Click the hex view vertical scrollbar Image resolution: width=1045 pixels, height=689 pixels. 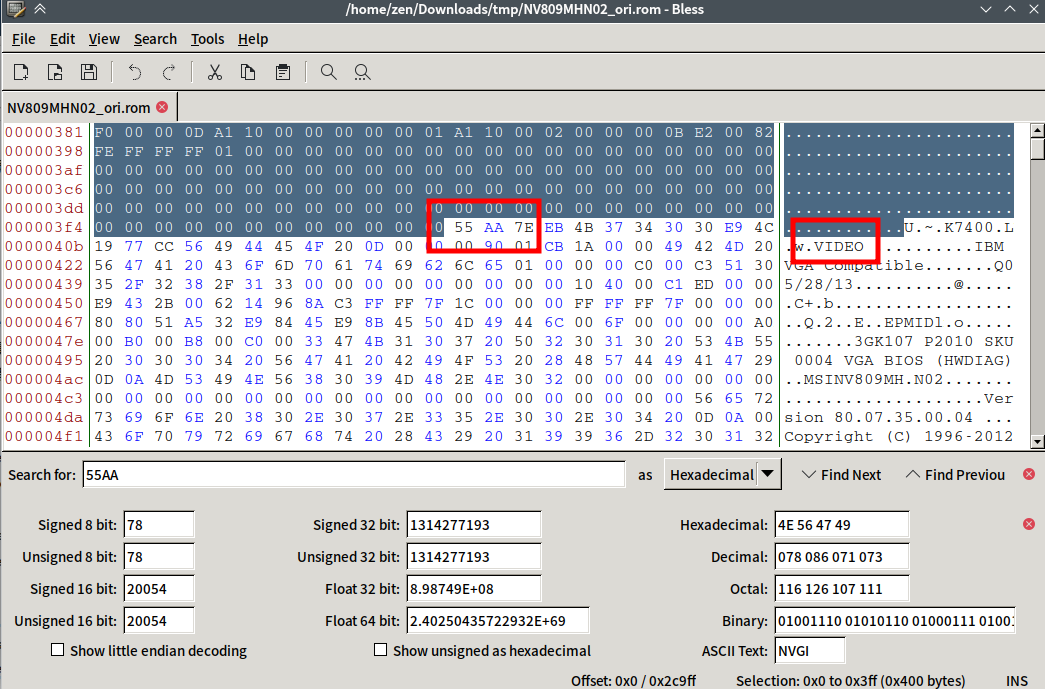click(1037, 290)
